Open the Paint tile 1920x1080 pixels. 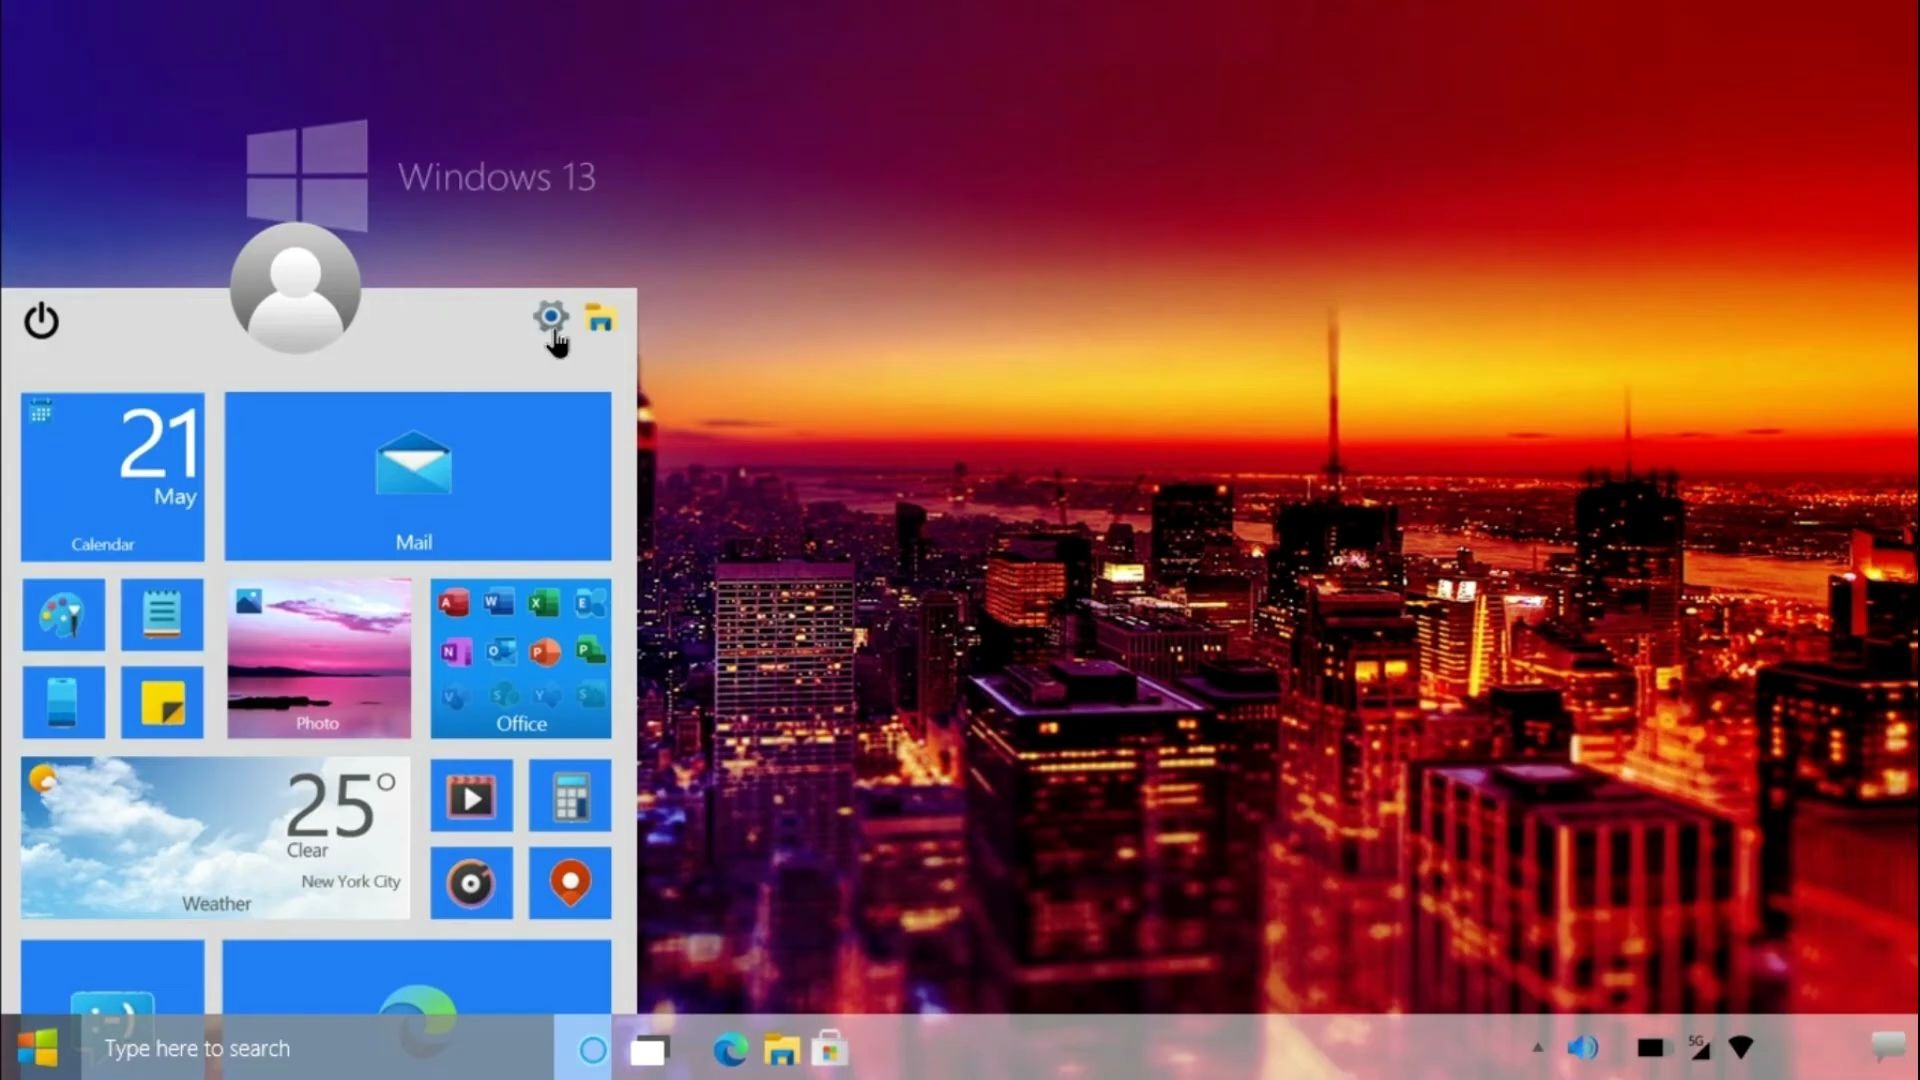coord(63,615)
